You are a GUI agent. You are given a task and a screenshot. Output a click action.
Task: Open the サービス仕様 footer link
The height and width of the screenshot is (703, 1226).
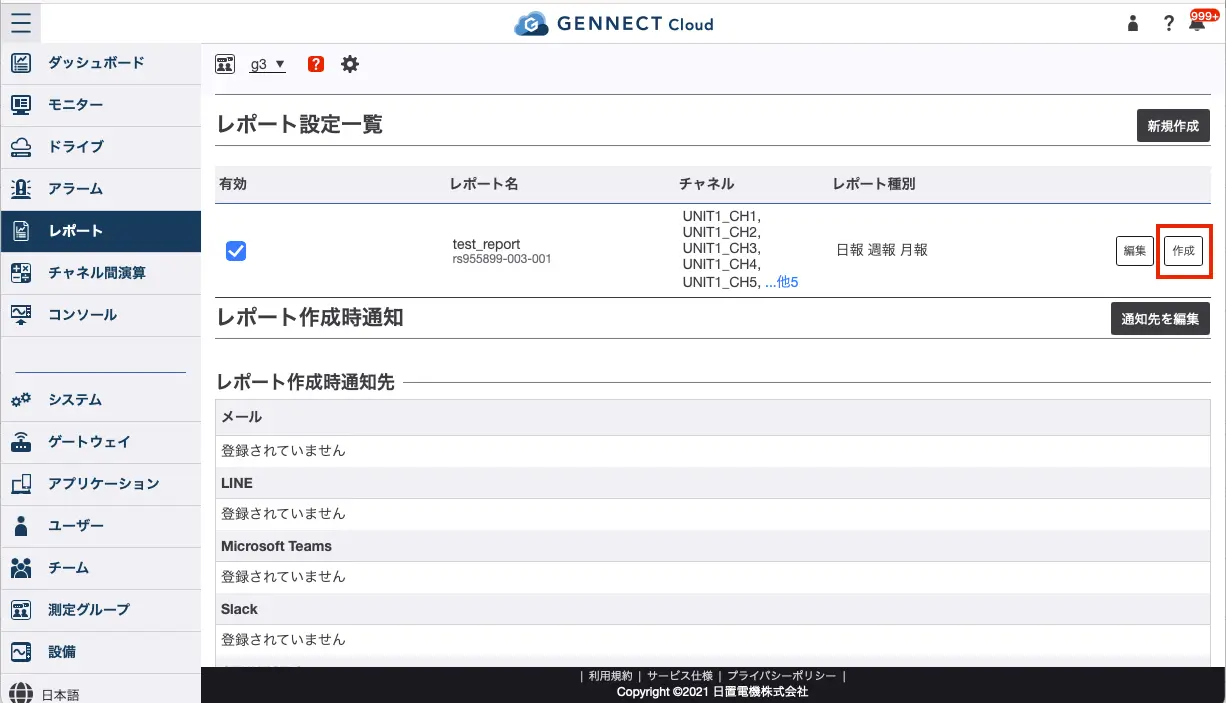(x=679, y=676)
